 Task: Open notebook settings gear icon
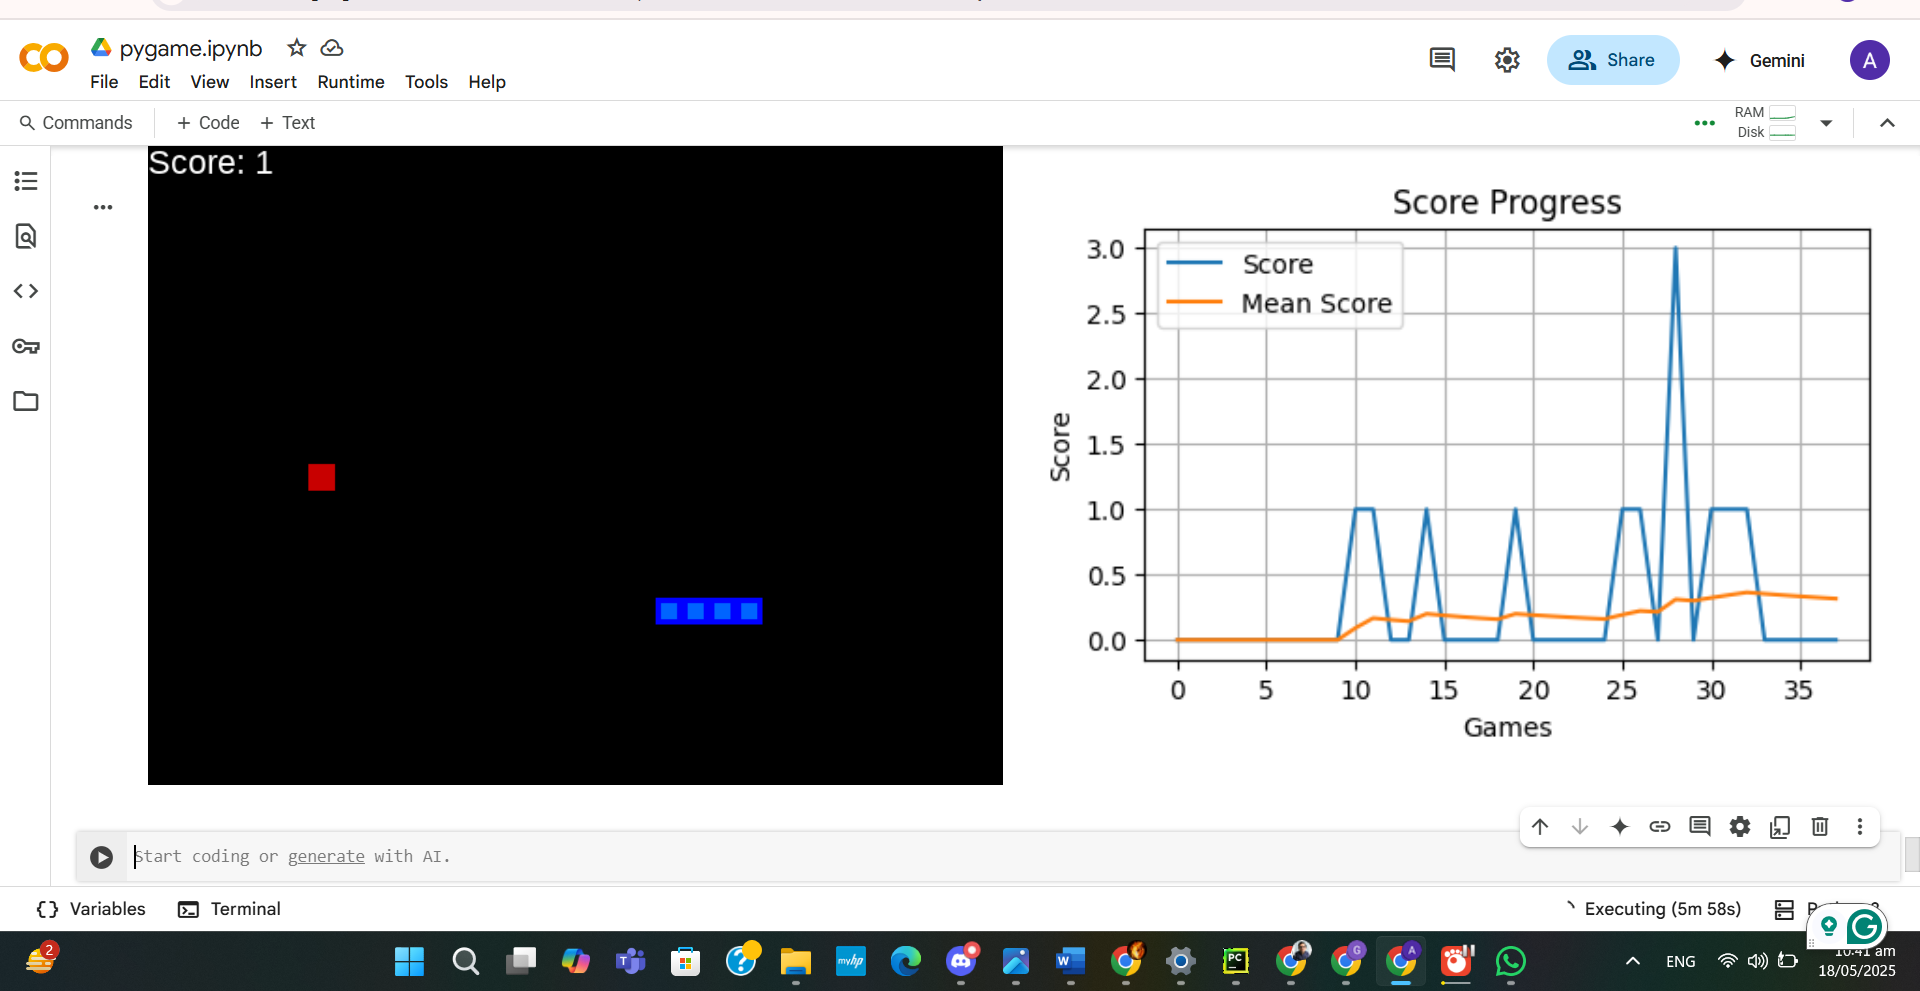click(x=1507, y=60)
